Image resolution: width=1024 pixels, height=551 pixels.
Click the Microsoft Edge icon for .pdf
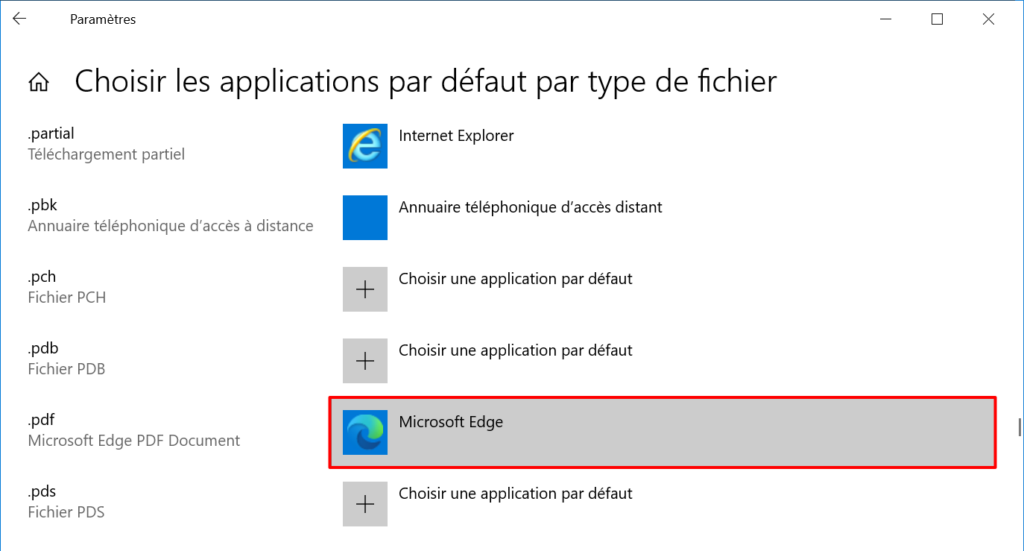[x=365, y=432]
